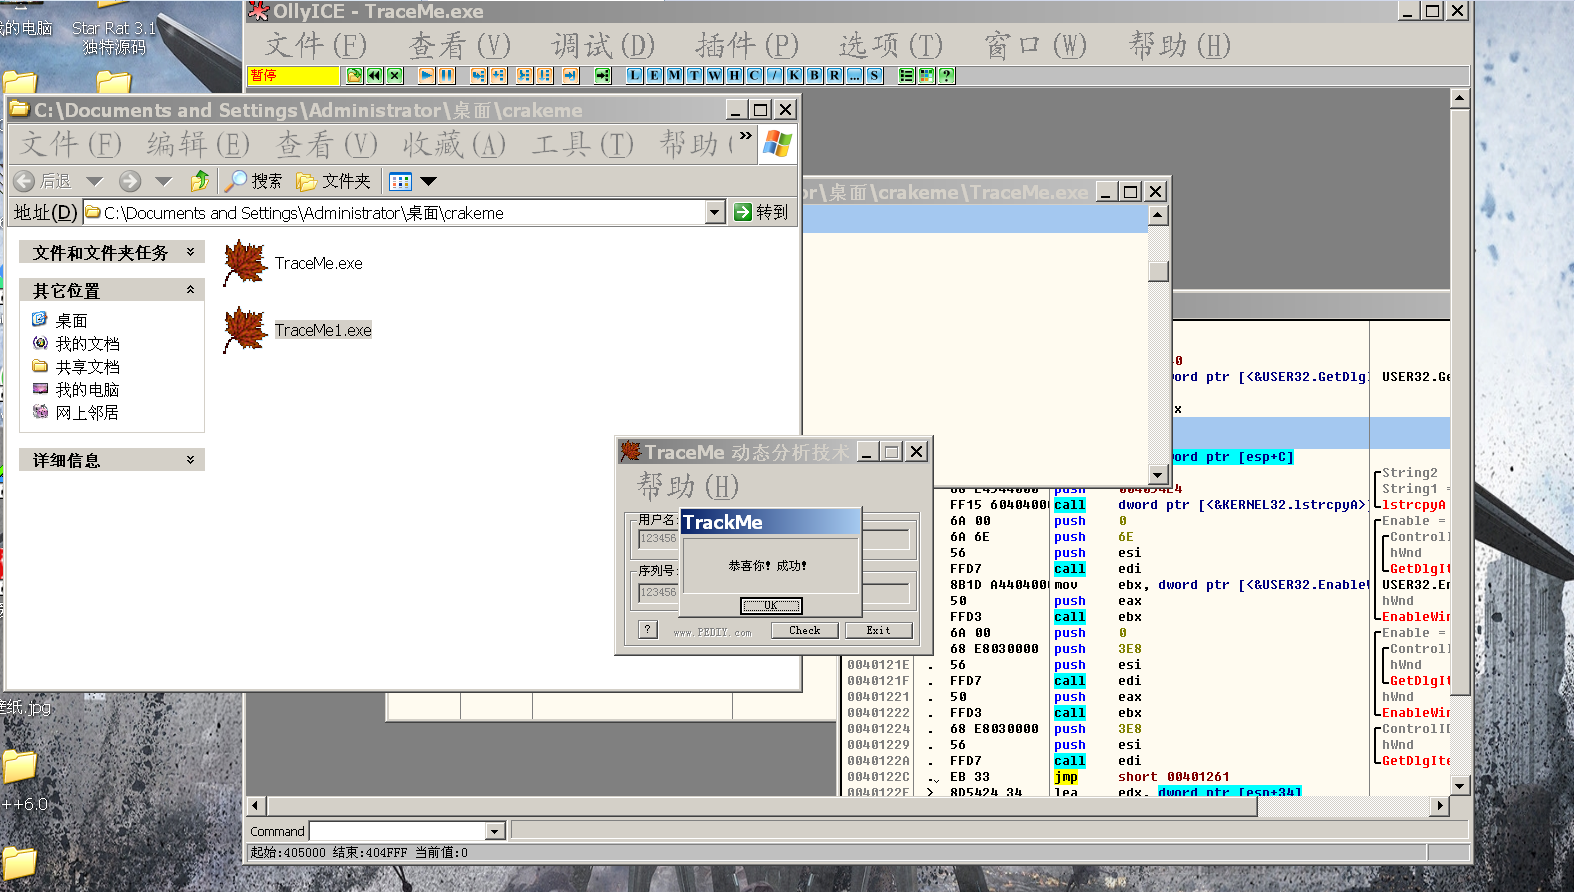Open the Memory map via the M button

674,75
